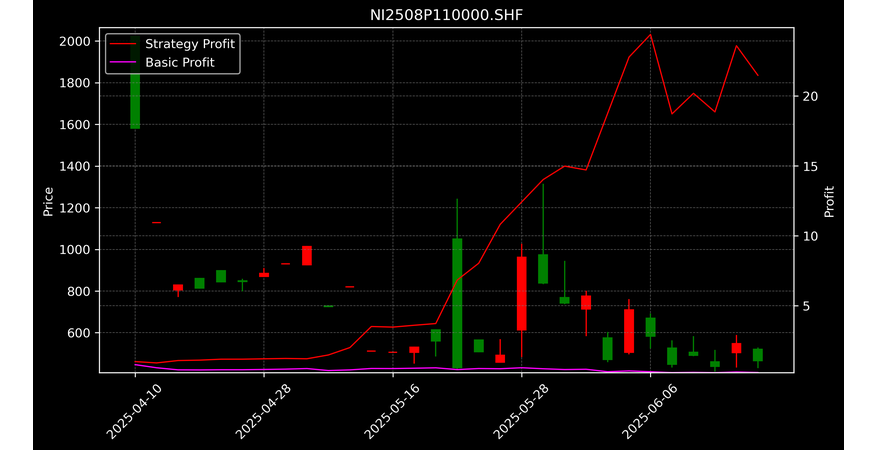Viewport: 878px width, 450px height.
Task: Click the Strategy Profit legend label
Action: (x=190, y=44)
